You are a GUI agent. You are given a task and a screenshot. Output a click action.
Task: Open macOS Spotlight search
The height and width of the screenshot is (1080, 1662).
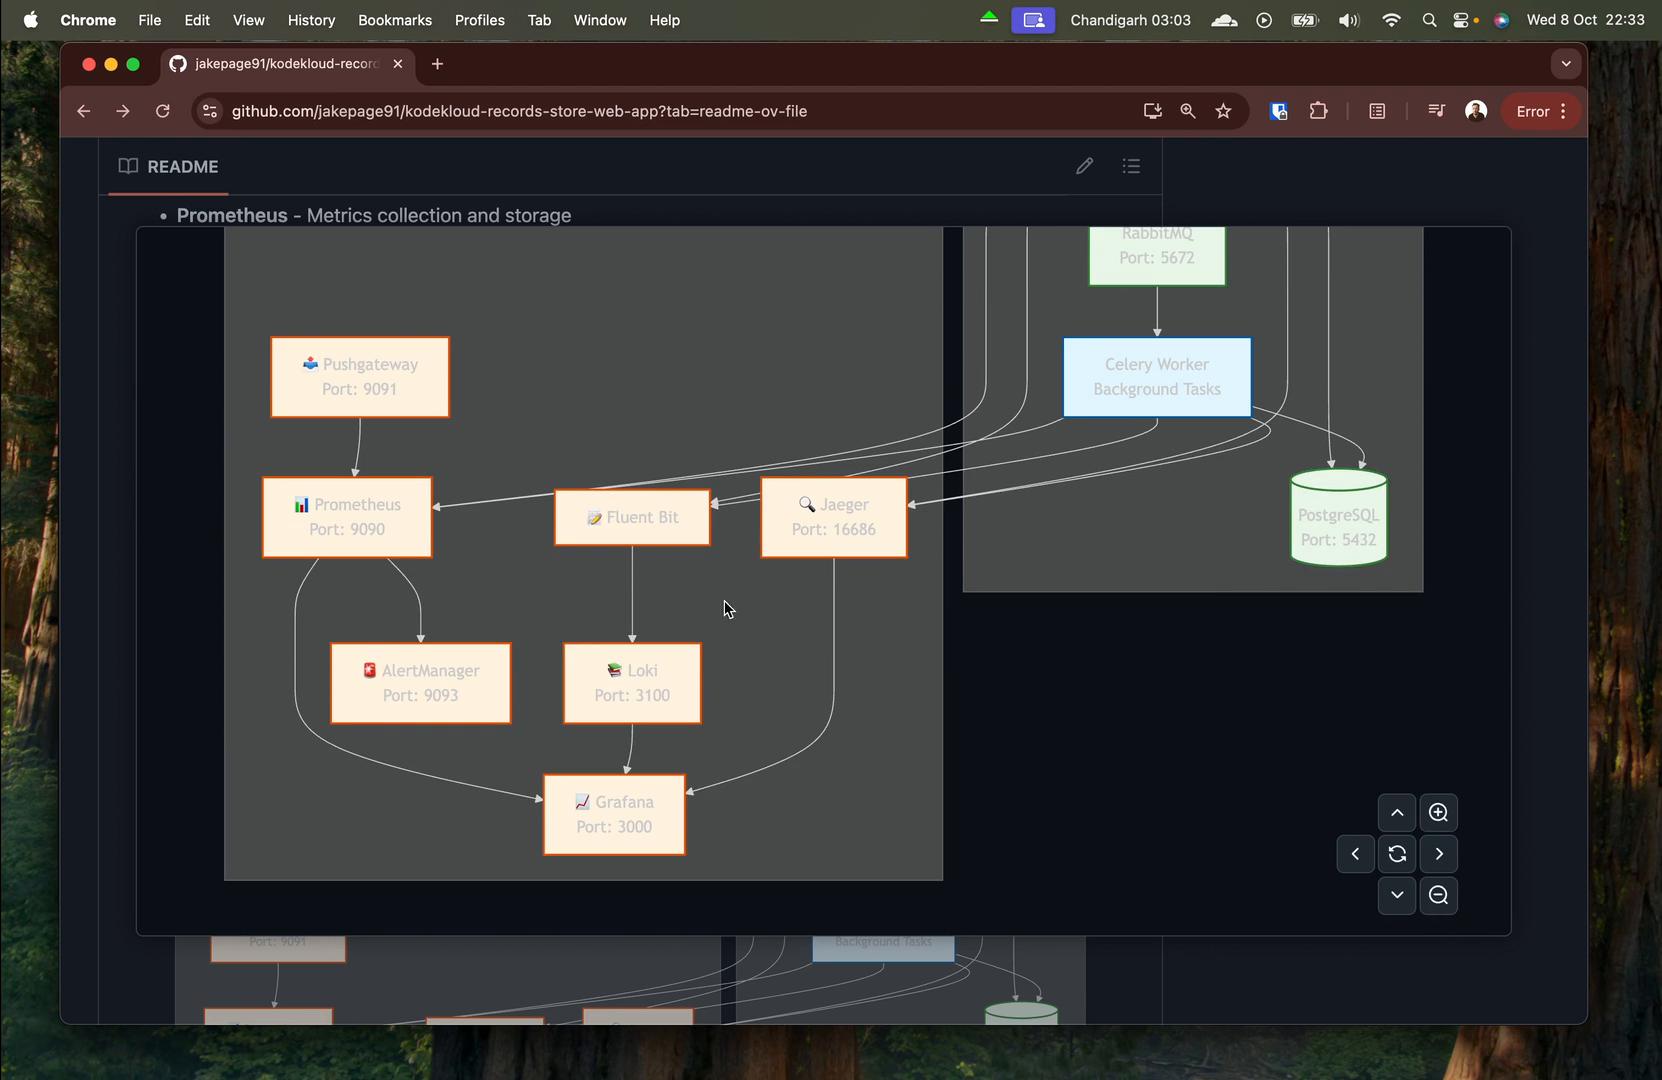[1429, 20]
